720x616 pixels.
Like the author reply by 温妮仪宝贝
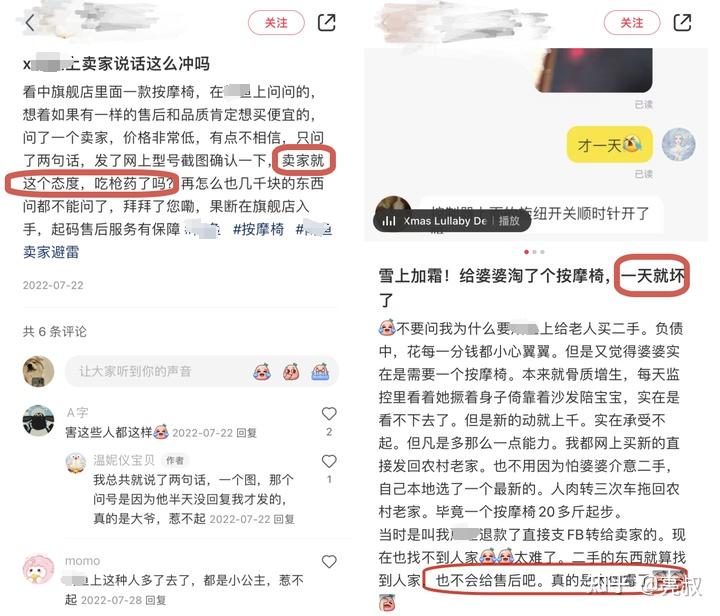pyautogui.click(x=329, y=461)
